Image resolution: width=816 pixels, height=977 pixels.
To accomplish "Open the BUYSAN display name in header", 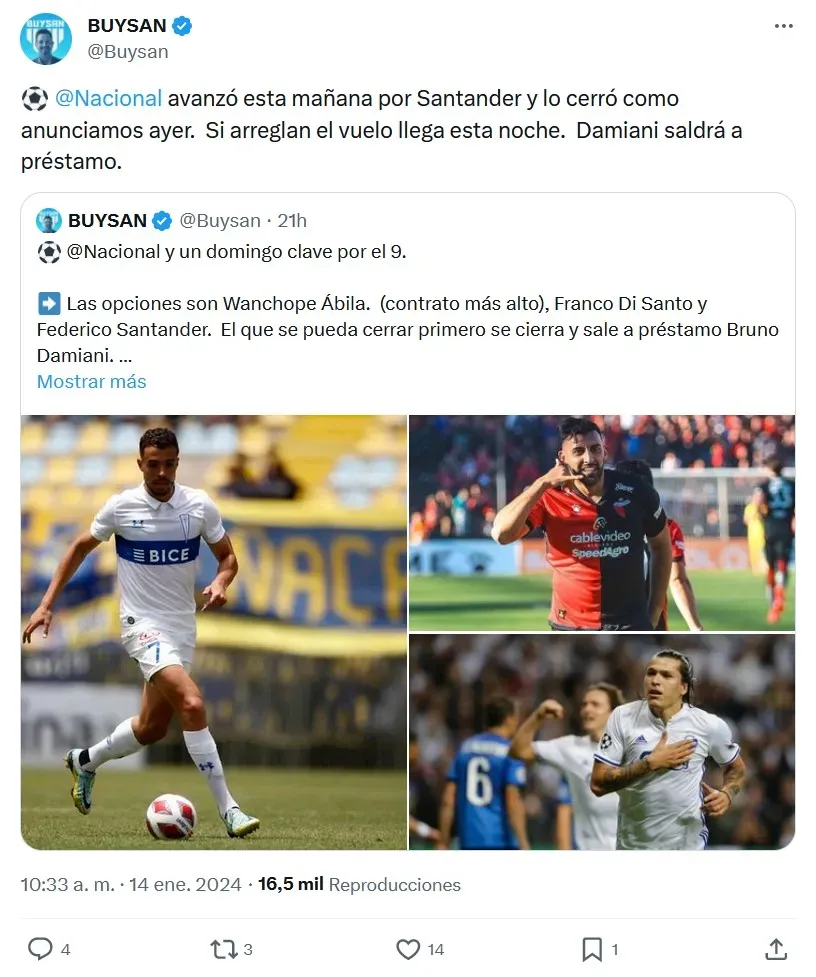I will coord(127,26).
